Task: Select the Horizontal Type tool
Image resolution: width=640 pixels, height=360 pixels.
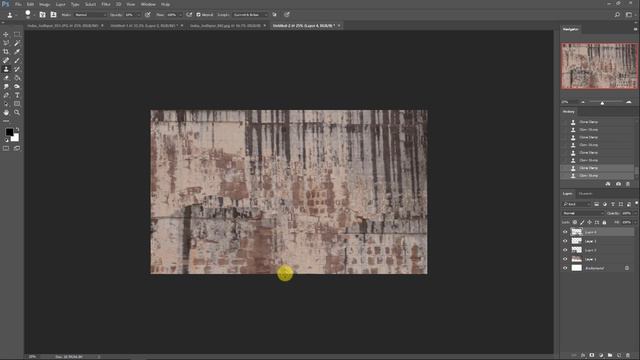Action: tap(17, 95)
